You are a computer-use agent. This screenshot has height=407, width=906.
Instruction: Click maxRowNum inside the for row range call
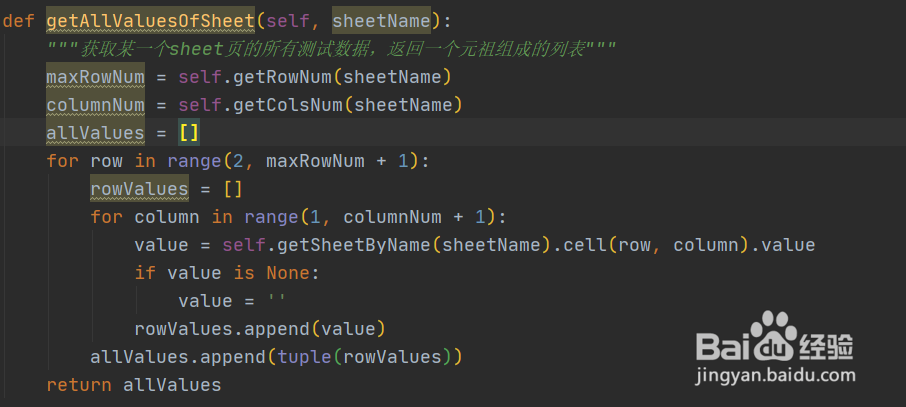click(x=315, y=161)
